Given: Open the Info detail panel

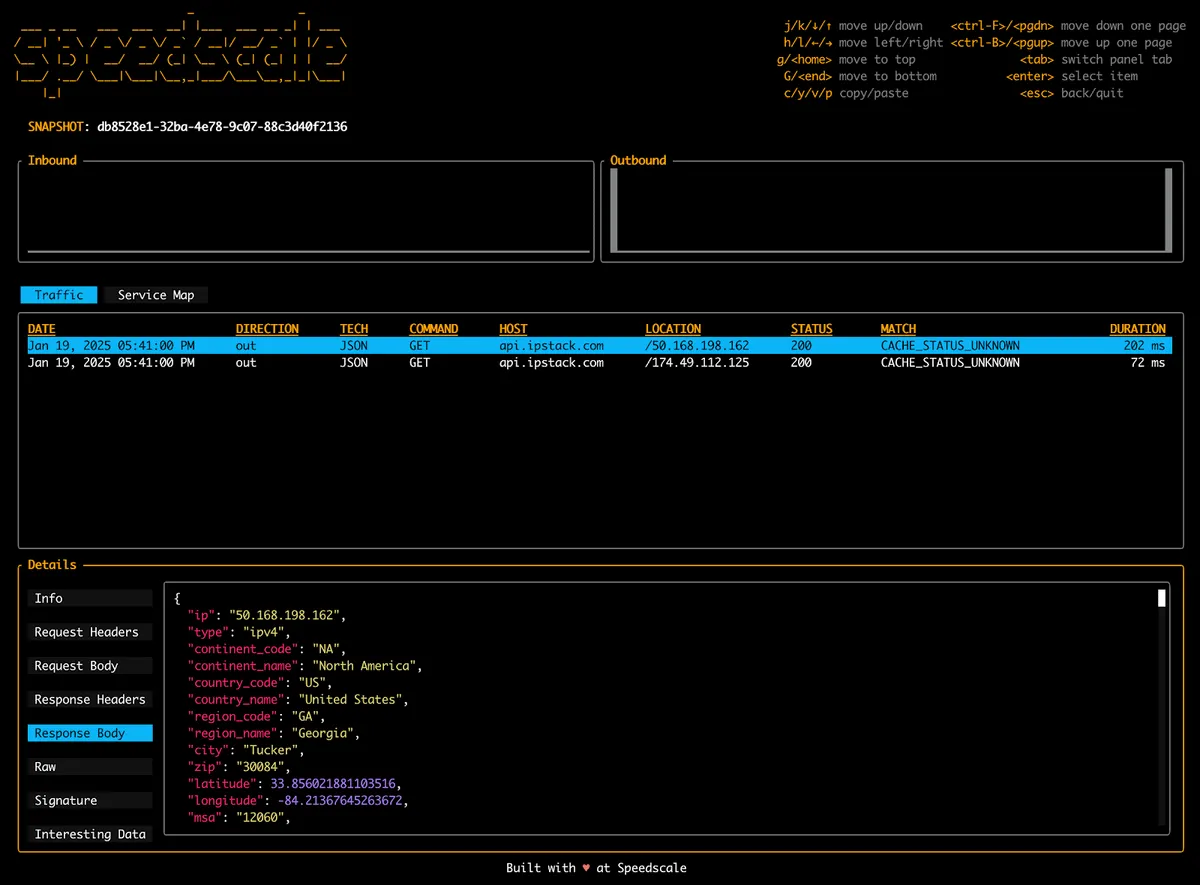Looking at the screenshot, I should 90,598.
